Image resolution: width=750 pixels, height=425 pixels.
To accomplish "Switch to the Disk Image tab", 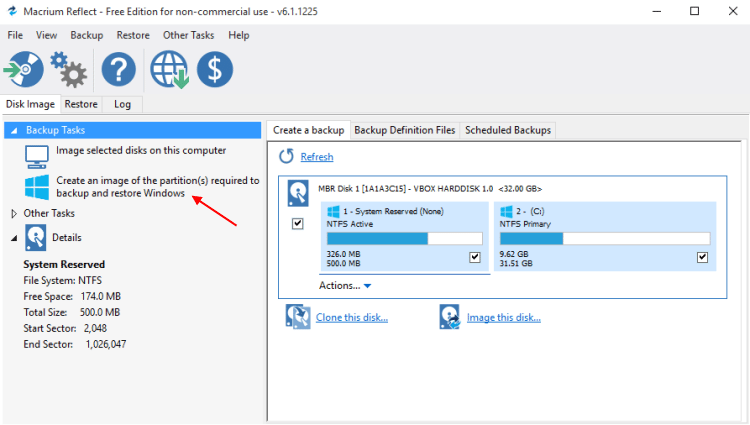I will pyautogui.click(x=30, y=104).
